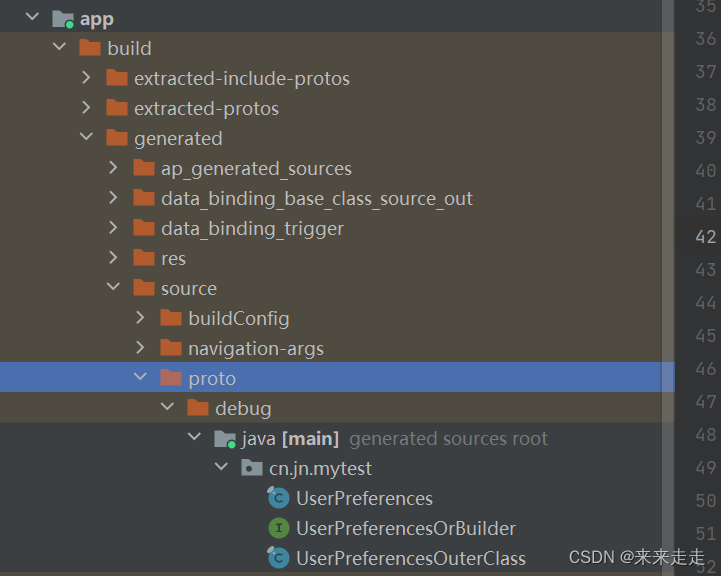Click line number 46 in gutter

click(706, 369)
